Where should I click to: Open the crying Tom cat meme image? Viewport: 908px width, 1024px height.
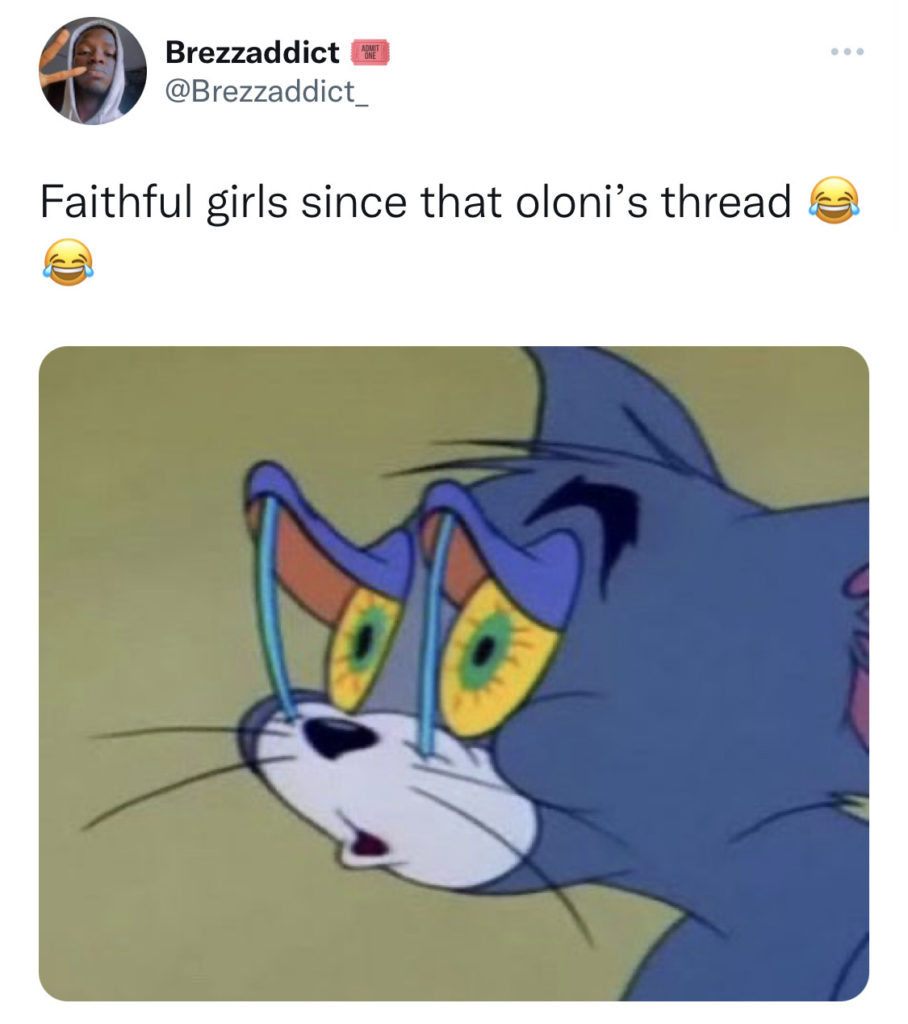[x=453, y=673]
